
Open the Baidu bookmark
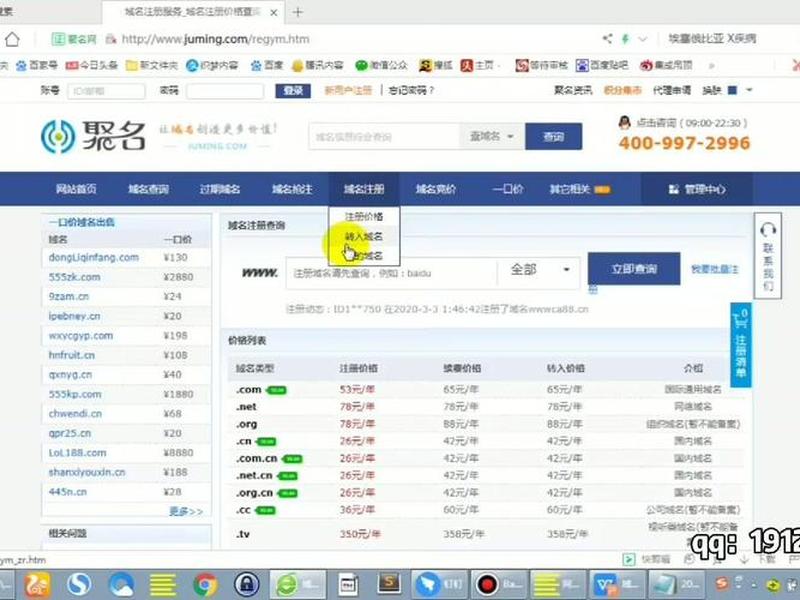coord(267,65)
